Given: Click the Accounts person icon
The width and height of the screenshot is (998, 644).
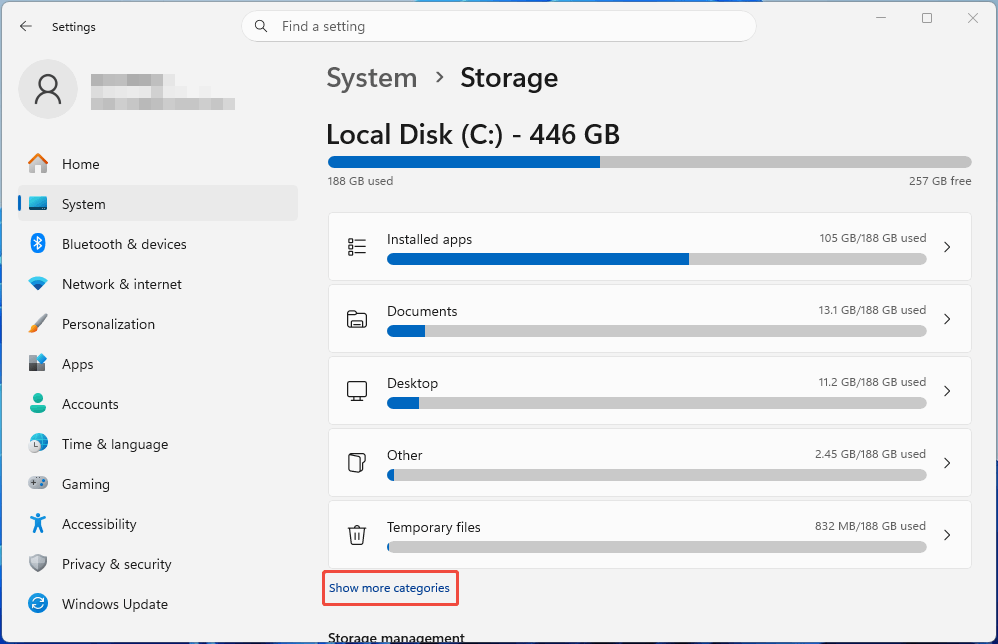Looking at the screenshot, I should pos(38,403).
